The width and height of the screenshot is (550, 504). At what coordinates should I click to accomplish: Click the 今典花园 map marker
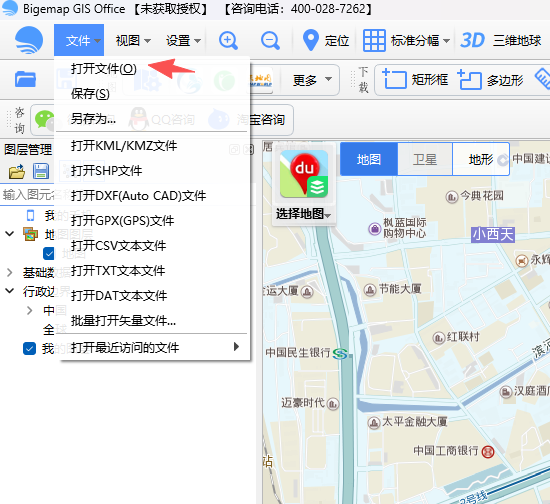451,197
